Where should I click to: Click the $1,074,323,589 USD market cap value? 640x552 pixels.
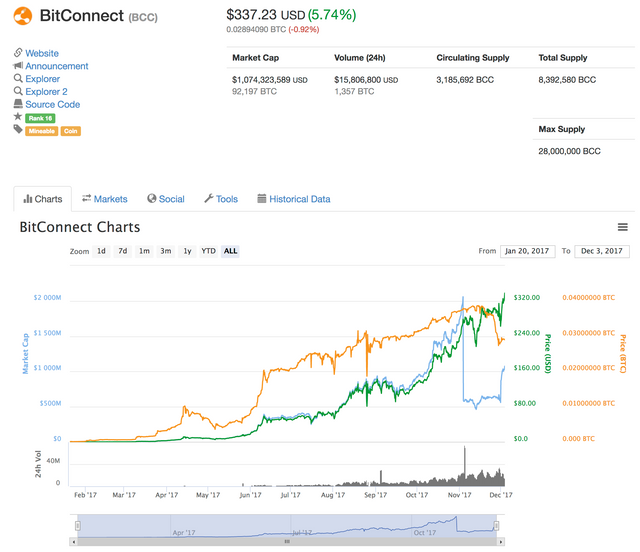270,80
